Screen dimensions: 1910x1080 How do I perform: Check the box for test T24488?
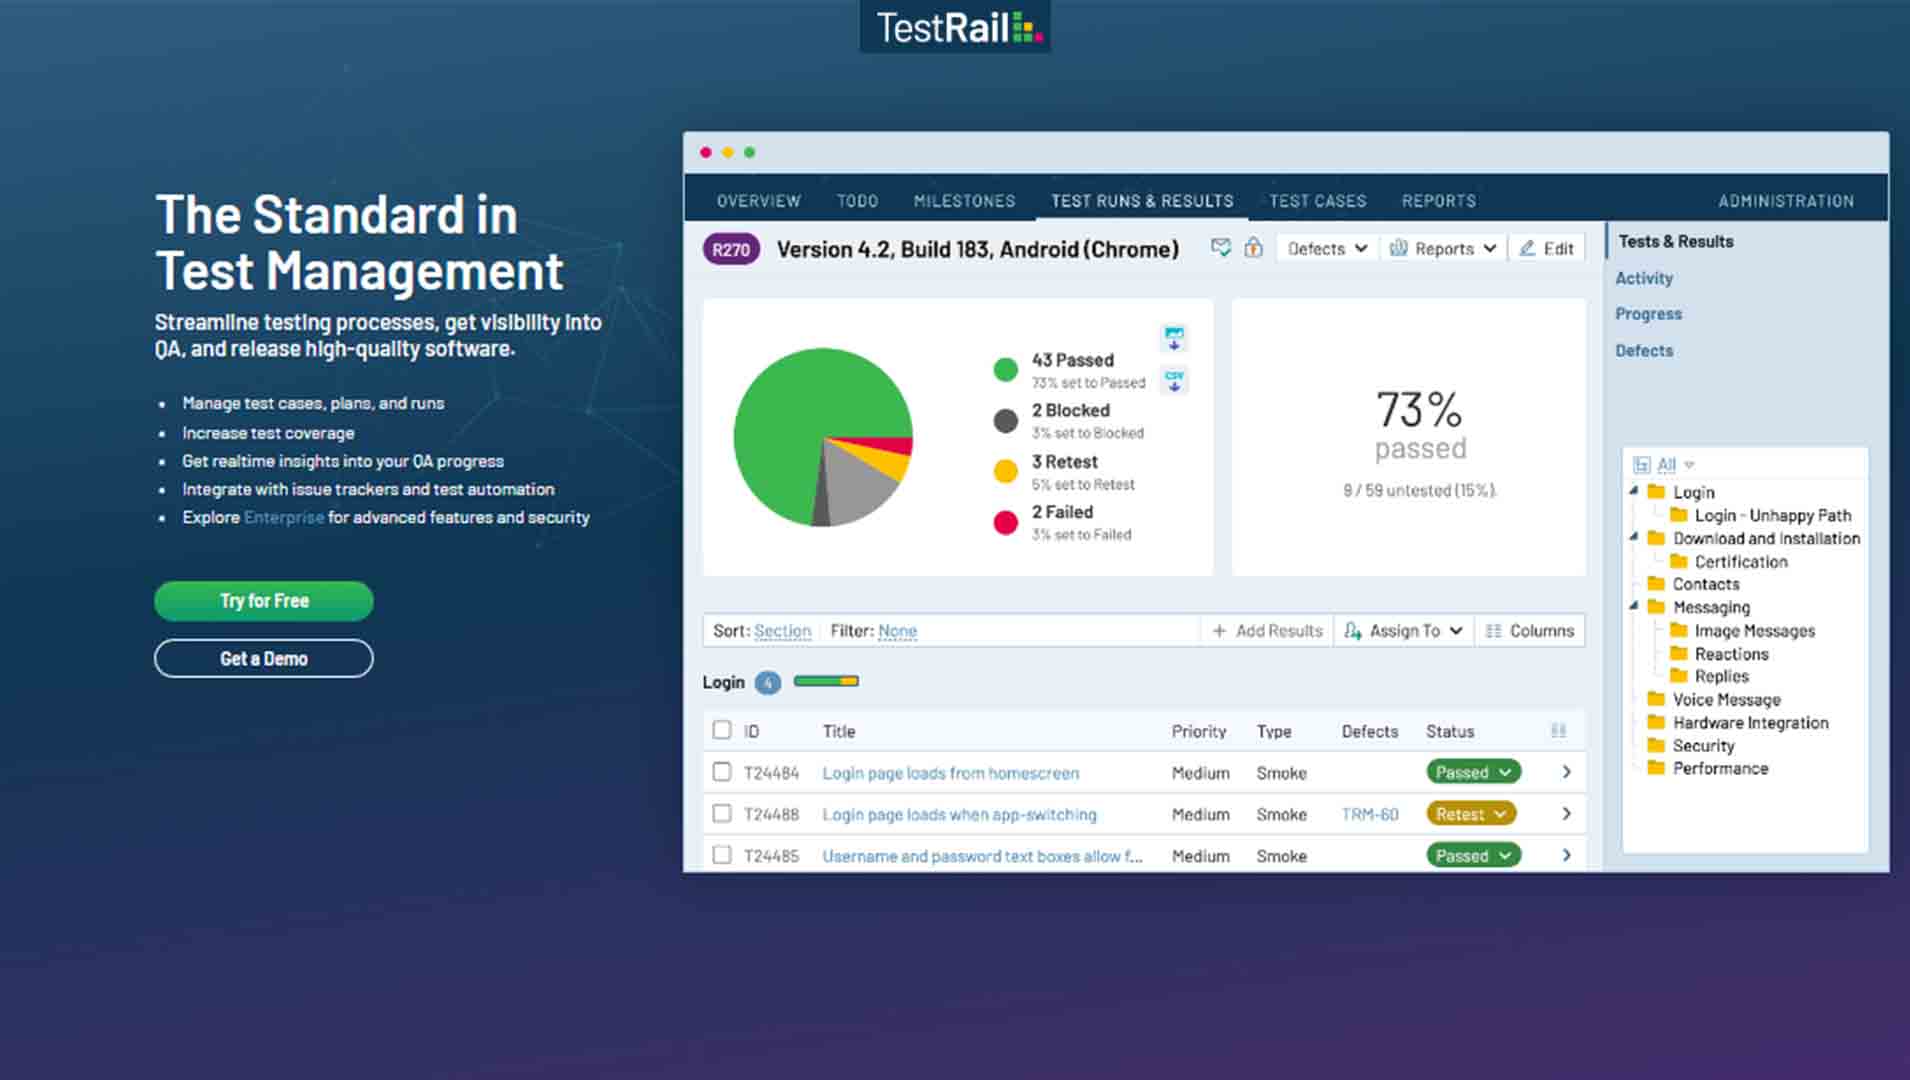[722, 814]
